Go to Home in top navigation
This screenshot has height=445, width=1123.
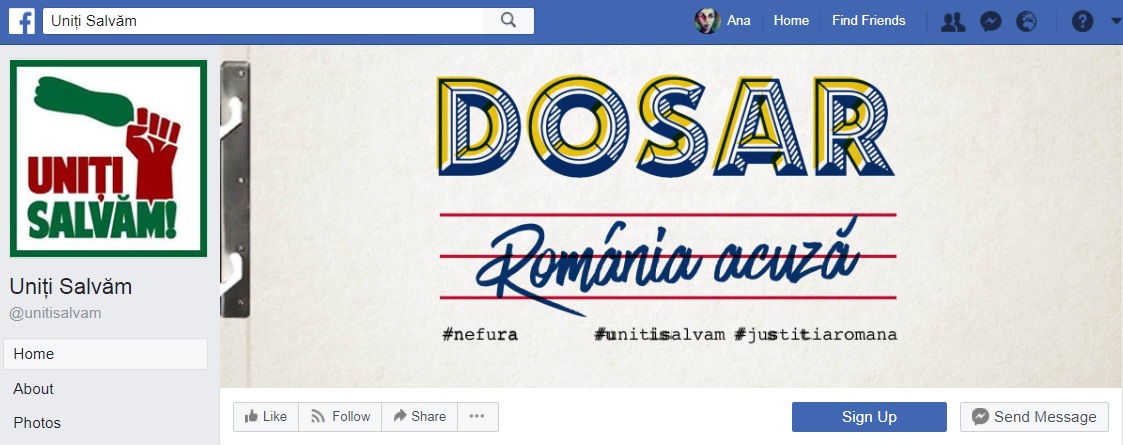[791, 21]
